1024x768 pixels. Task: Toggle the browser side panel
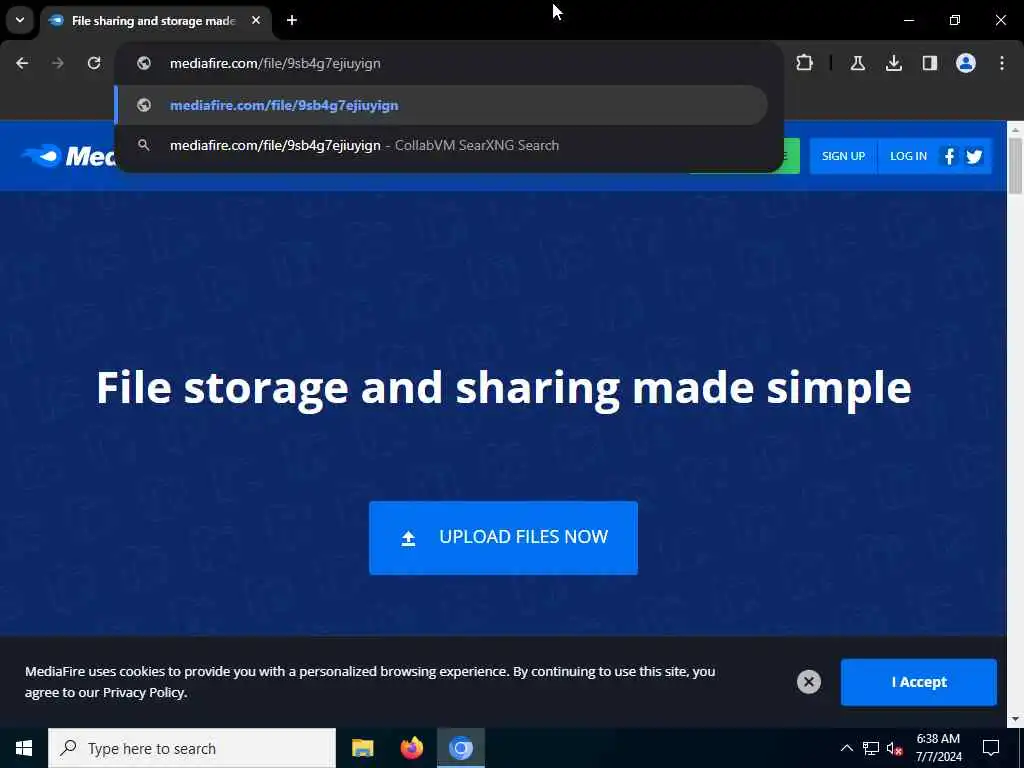pos(929,63)
